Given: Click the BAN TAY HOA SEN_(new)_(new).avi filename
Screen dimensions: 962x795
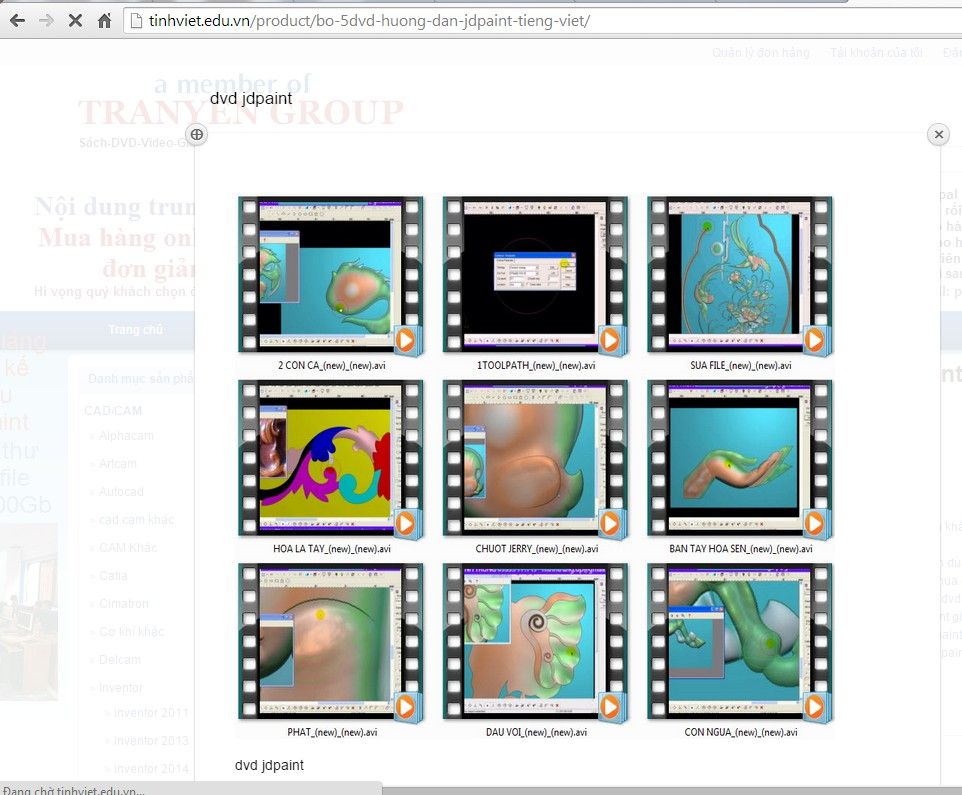Looking at the screenshot, I should coord(741,548).
